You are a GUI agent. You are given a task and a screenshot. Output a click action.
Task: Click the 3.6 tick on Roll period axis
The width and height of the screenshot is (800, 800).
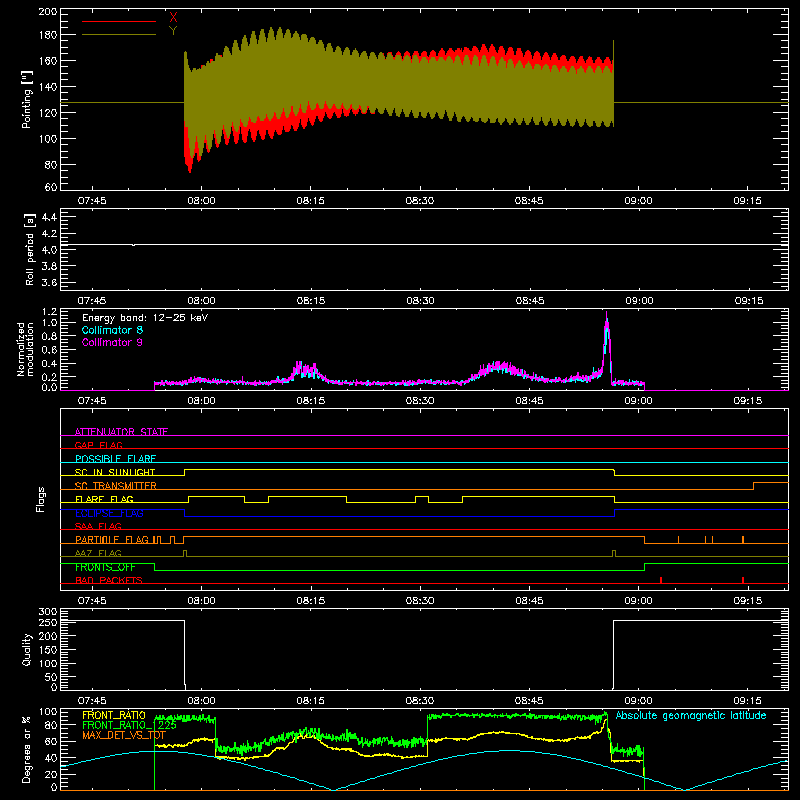pos(49,282)
